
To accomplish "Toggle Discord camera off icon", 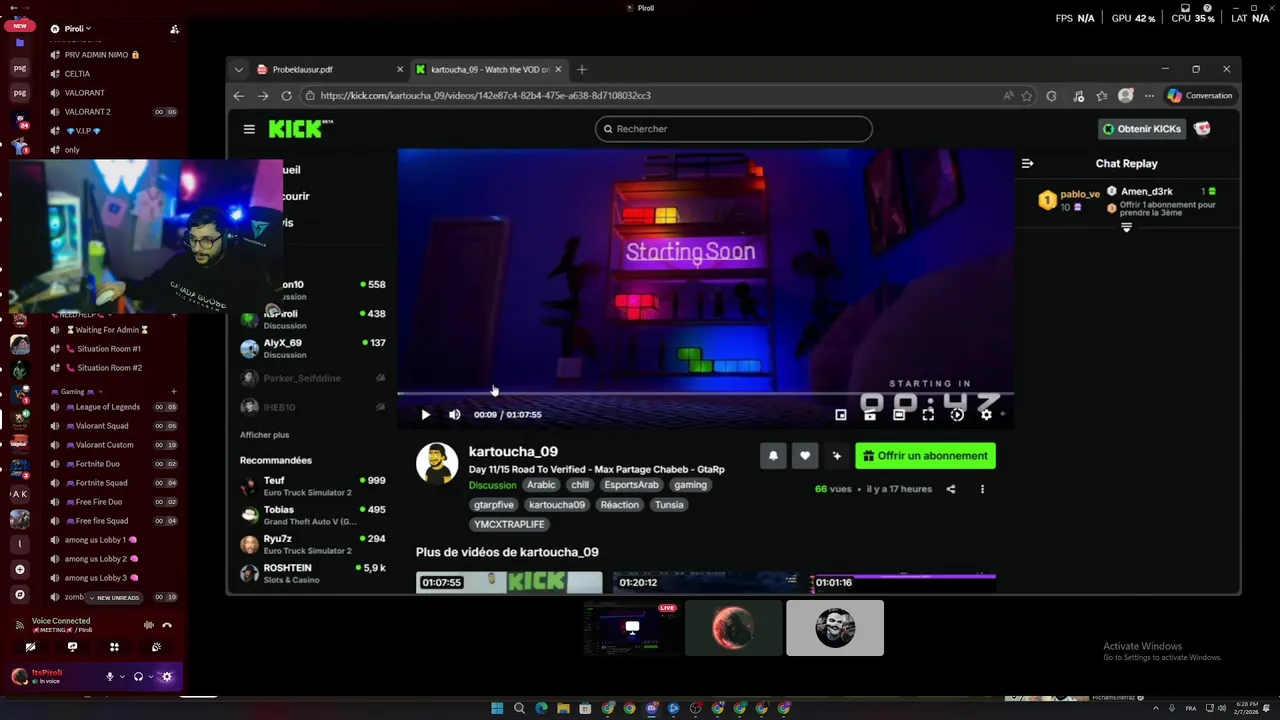I will click(x=30, y=647).
